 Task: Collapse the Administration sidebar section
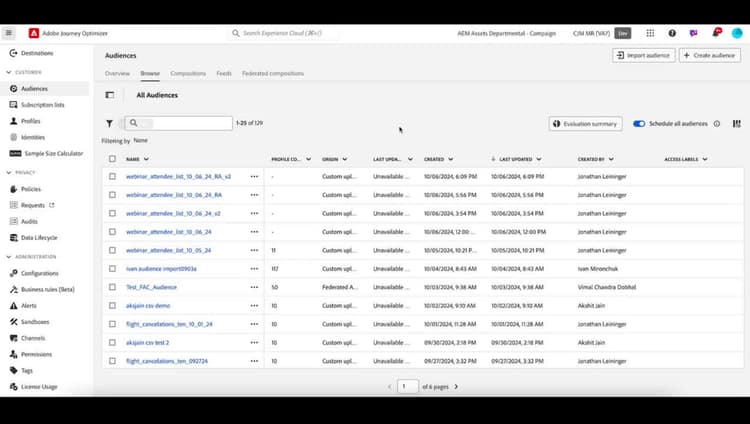point(9,257)
